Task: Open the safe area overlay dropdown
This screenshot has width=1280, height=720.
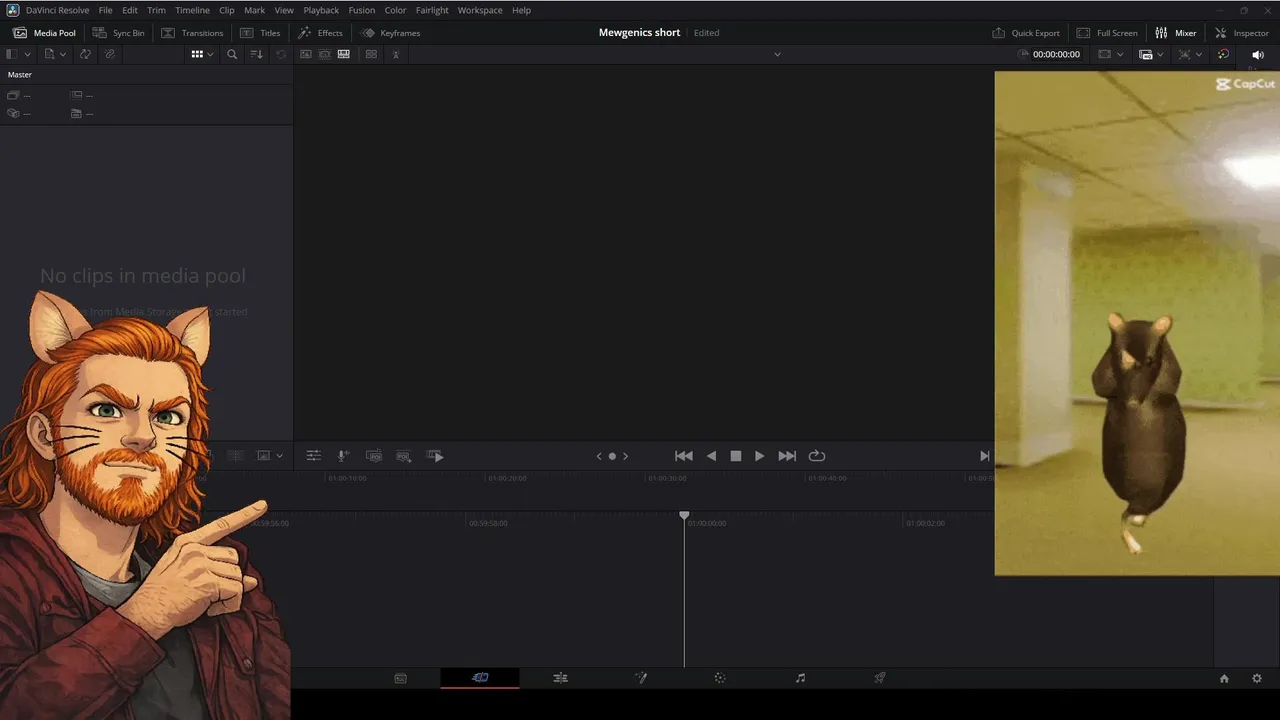Action: tap(1110, 54)
